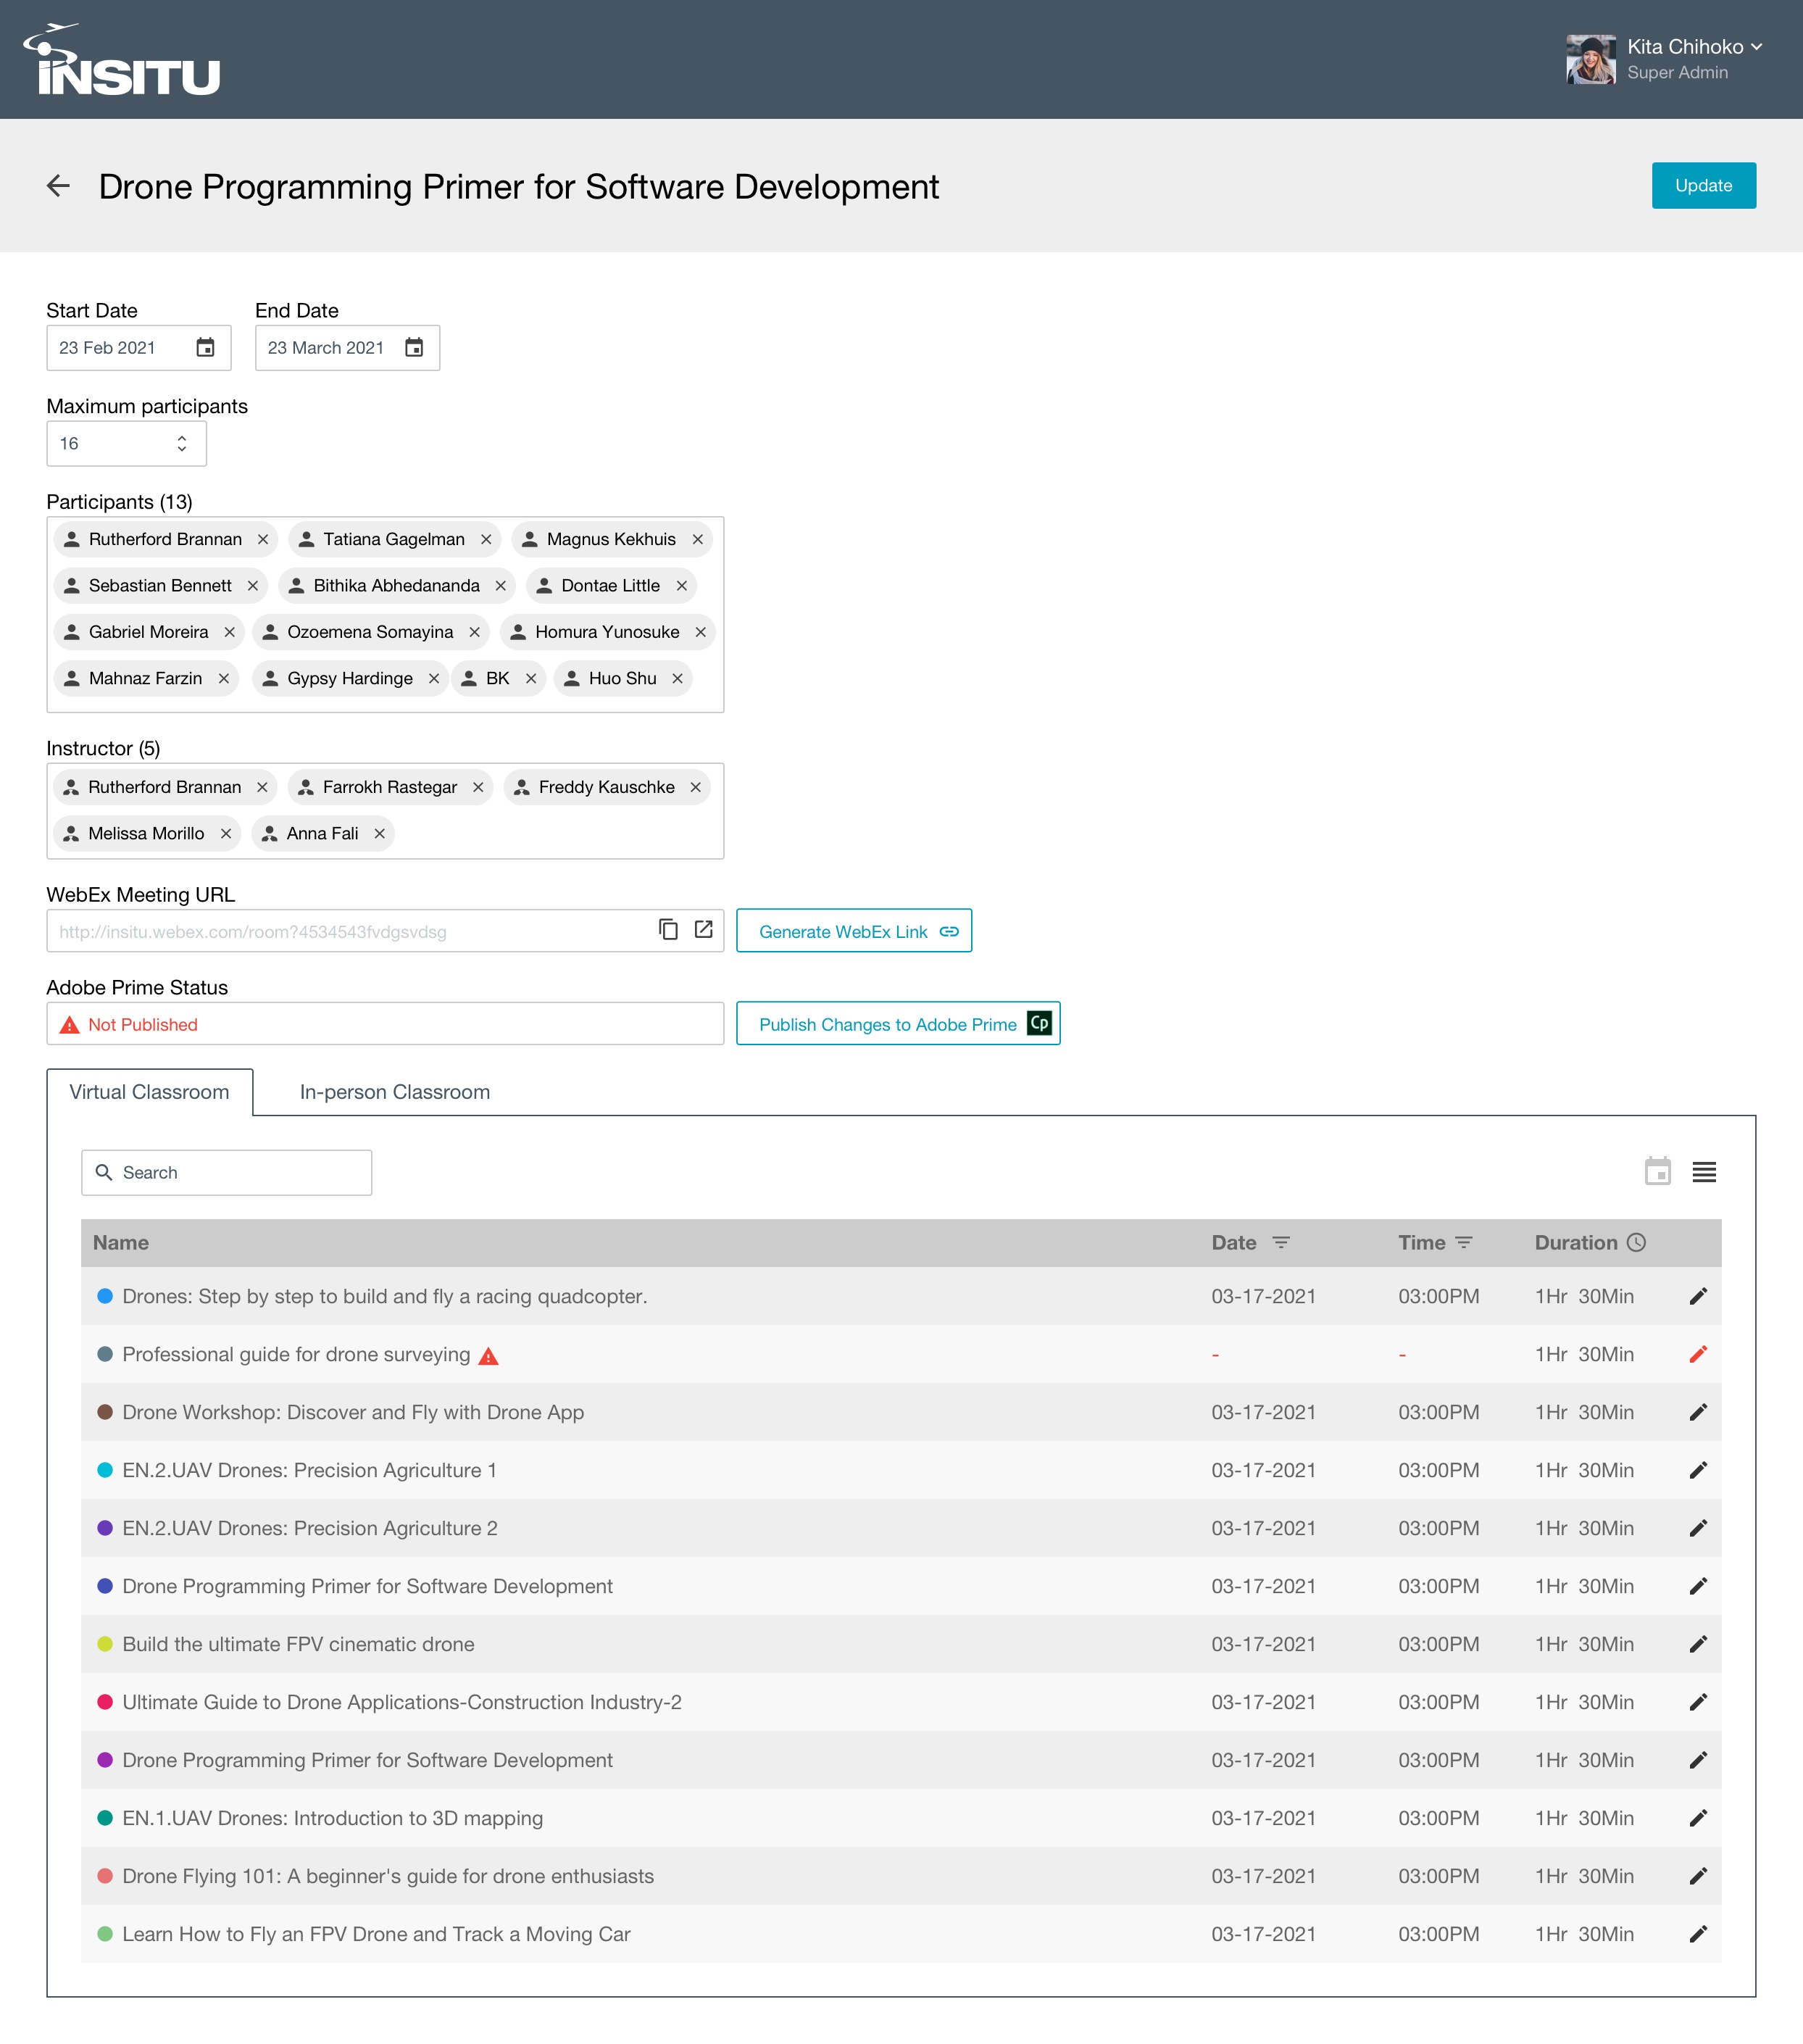Remove participant Tatiana Gagelman

pyautogui.click(x=486, y=539)
